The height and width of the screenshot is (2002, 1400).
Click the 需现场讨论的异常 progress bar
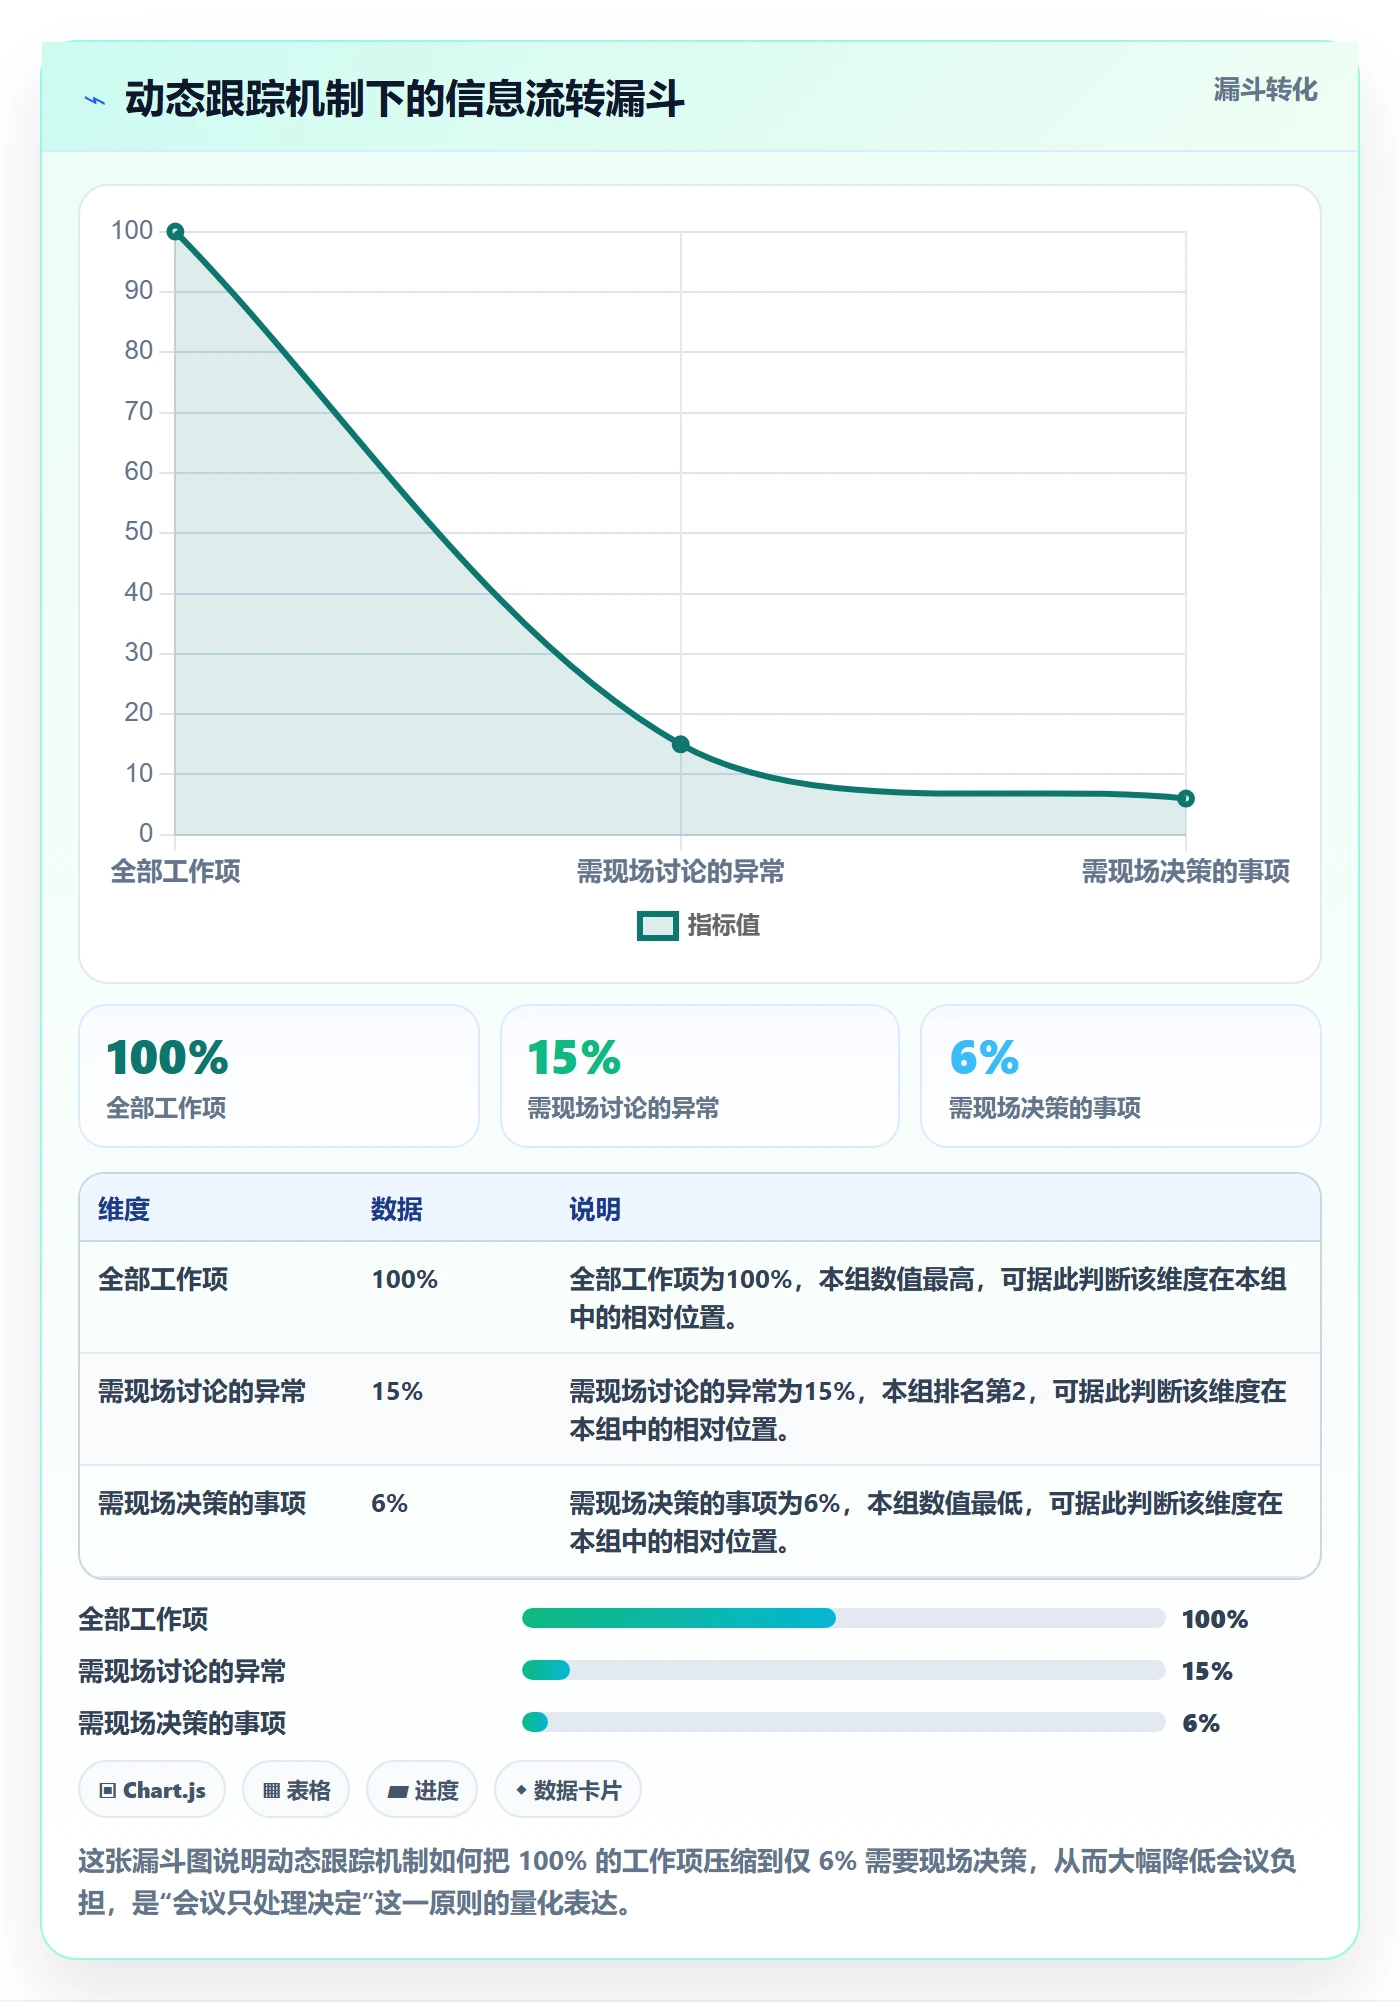843,1670
